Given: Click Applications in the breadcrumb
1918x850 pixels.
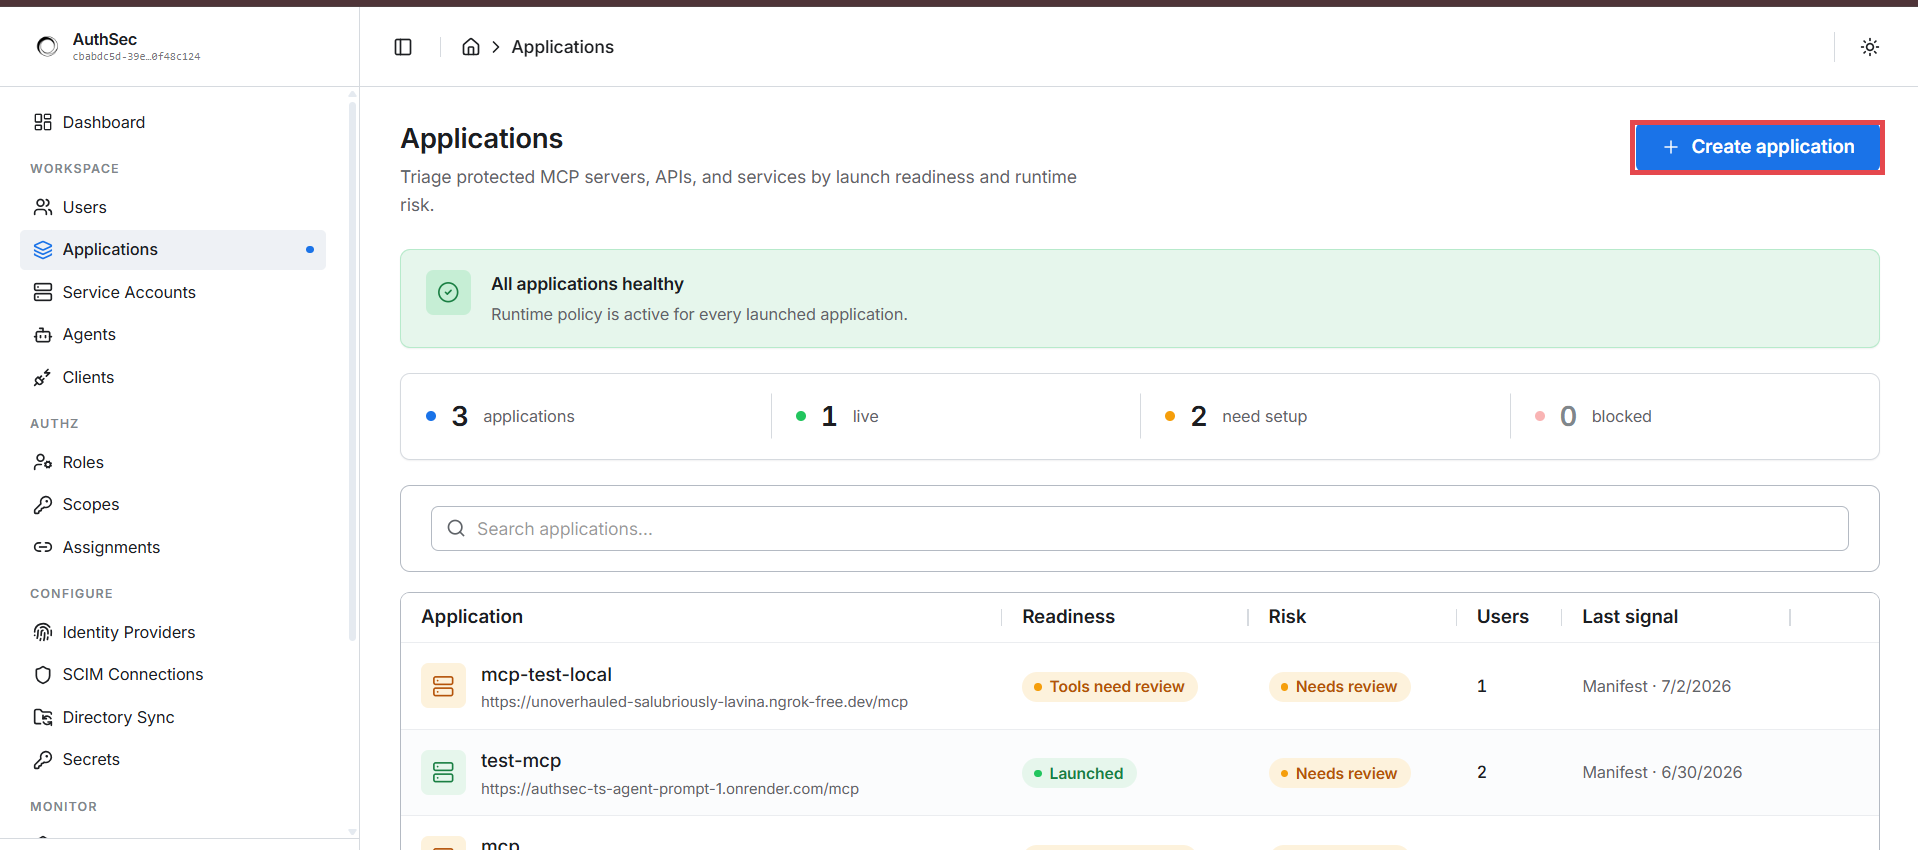Looking at the screenshot, I should coord(562,47).
